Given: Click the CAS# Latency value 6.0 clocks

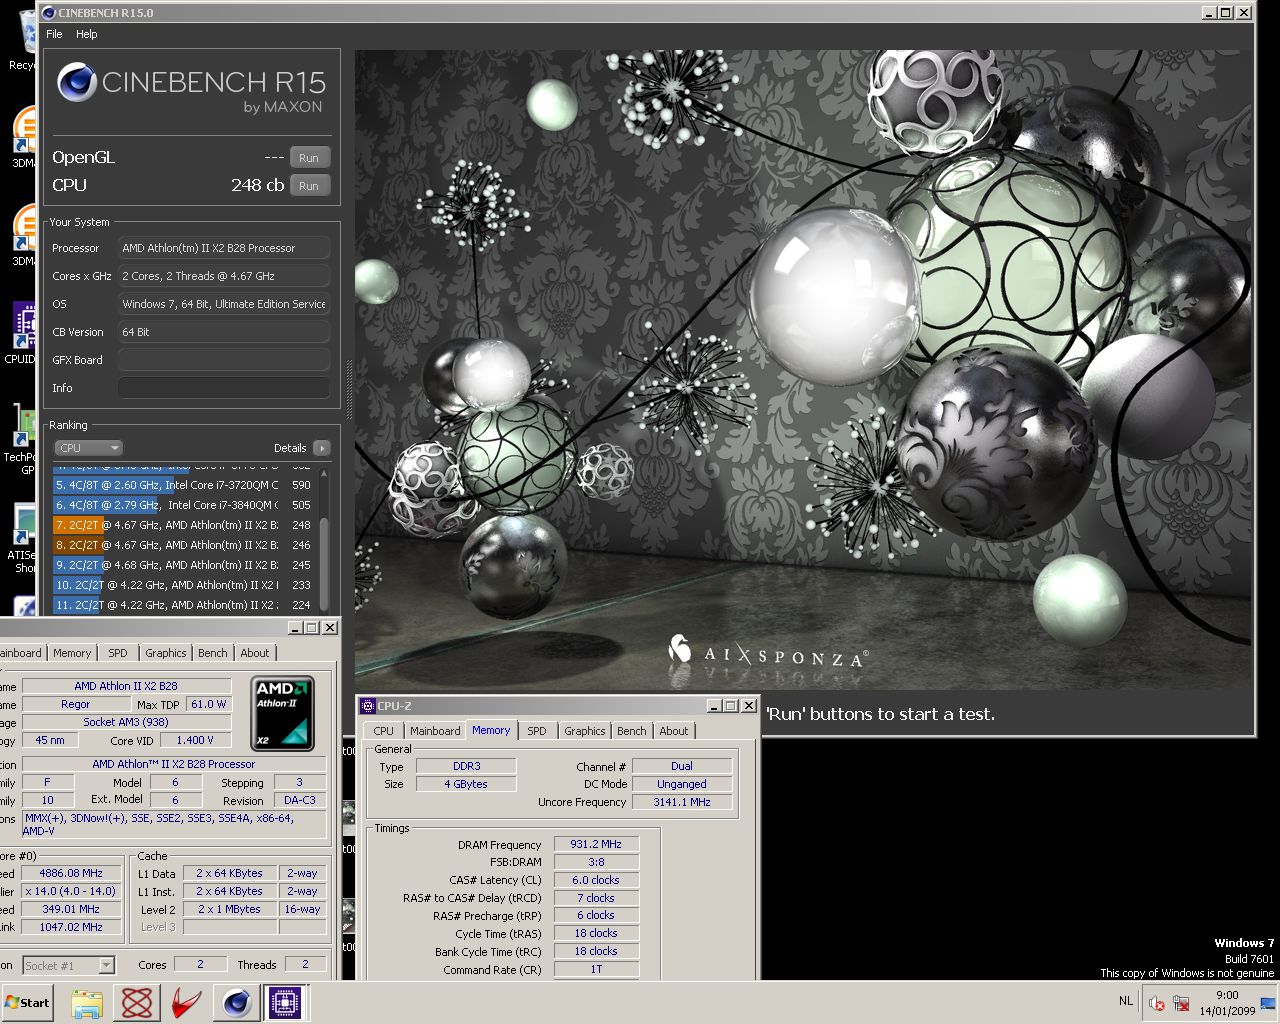Looking at the screenshot, I should click(x=596, y=880).
